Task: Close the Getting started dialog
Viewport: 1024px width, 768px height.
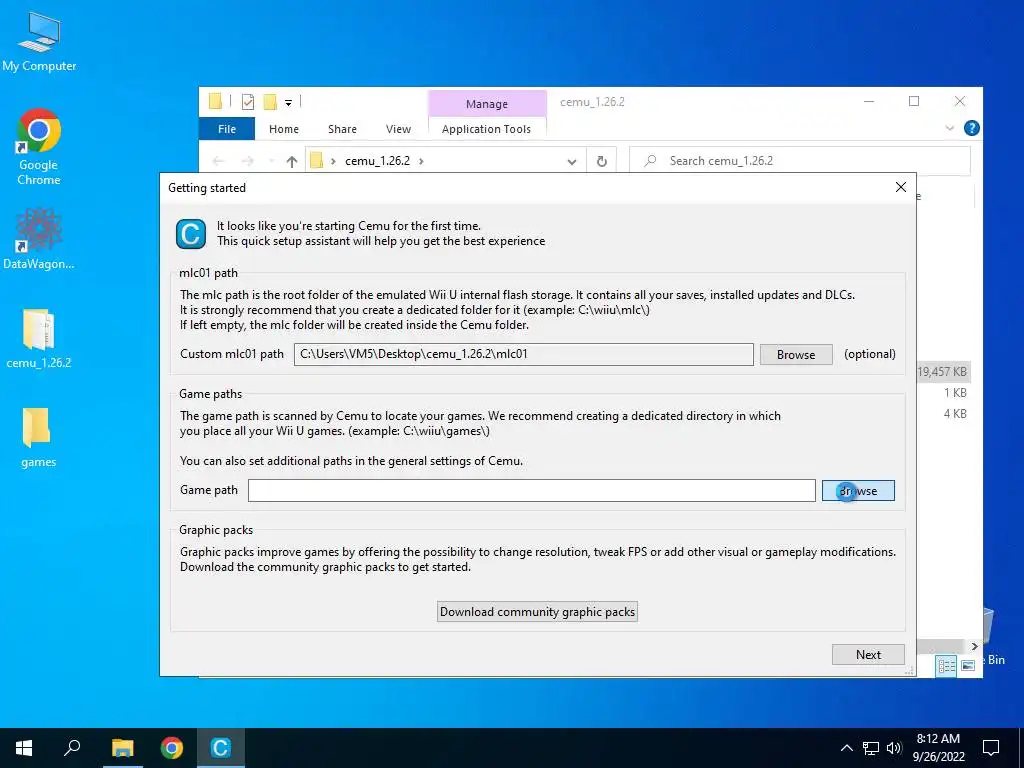Action: coord(901,187)
